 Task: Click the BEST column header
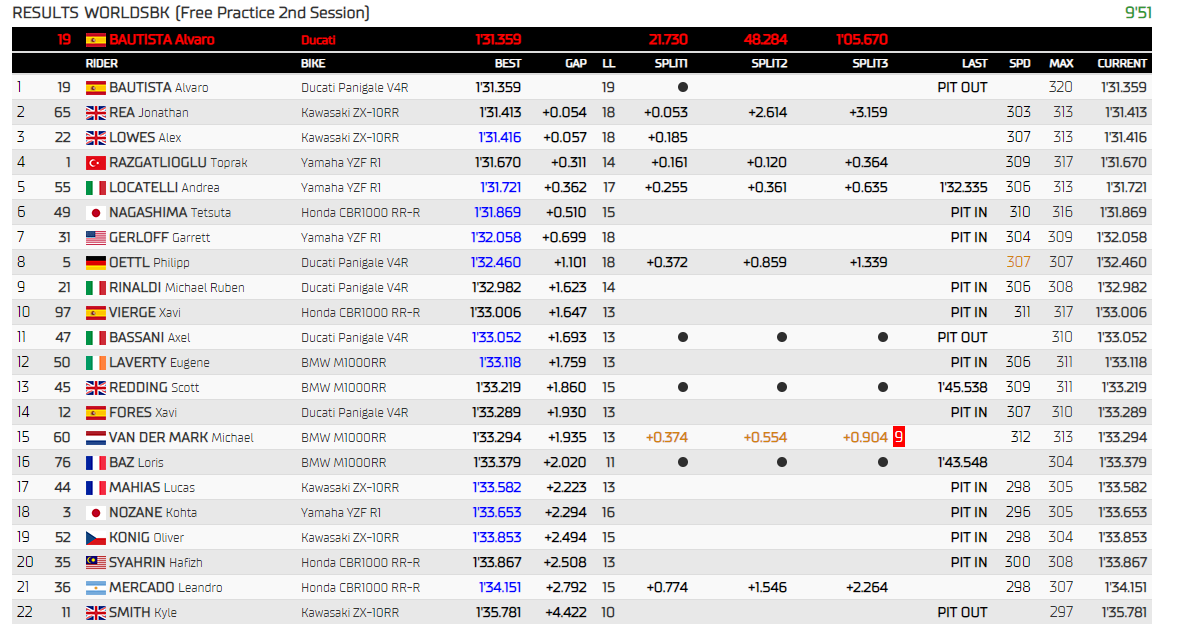coord(508,64)
